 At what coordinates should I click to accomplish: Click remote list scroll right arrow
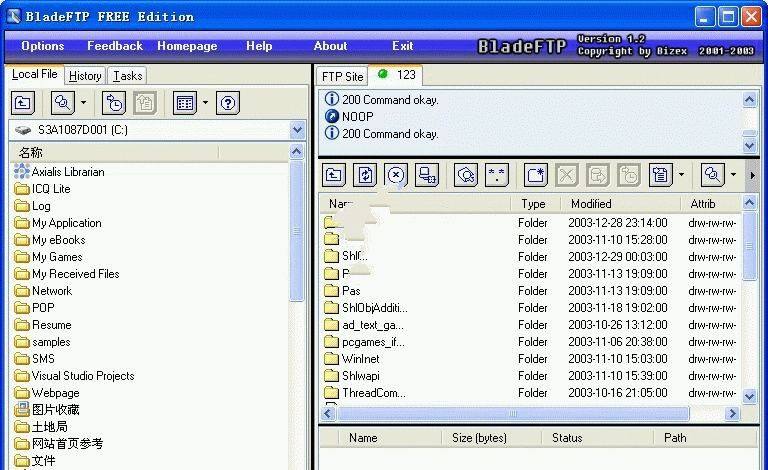pyautogui.click(x=732, y=414)
